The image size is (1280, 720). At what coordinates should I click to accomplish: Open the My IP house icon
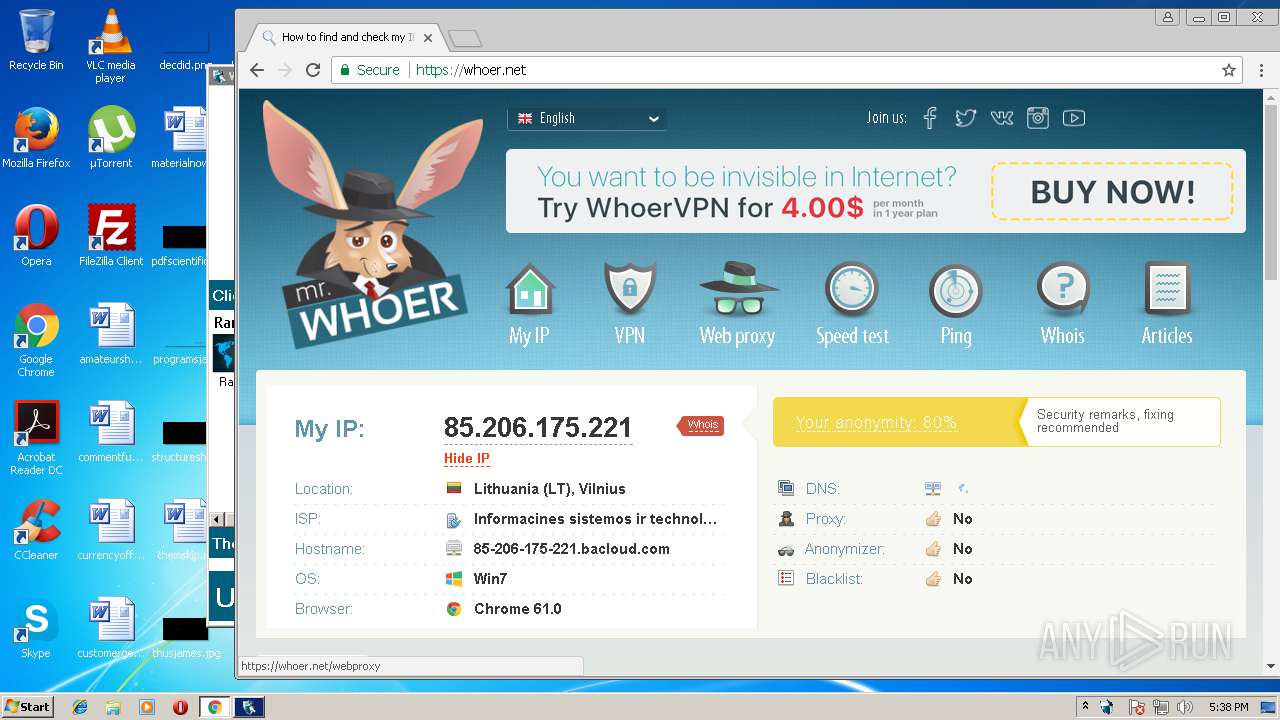(x=529, y=290)
